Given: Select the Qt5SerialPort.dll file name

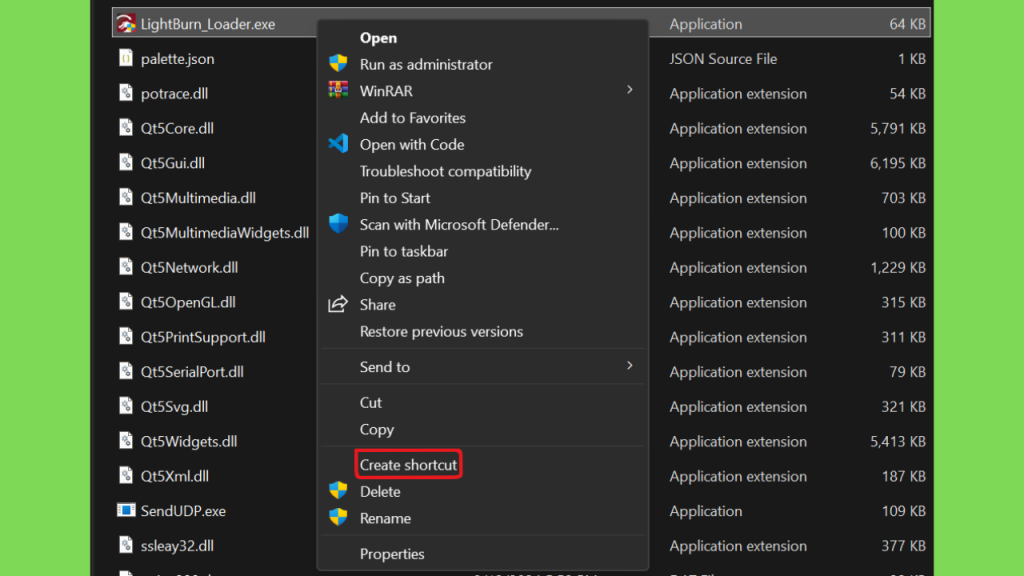Looking at the screenshot, I should click(192, 372).
